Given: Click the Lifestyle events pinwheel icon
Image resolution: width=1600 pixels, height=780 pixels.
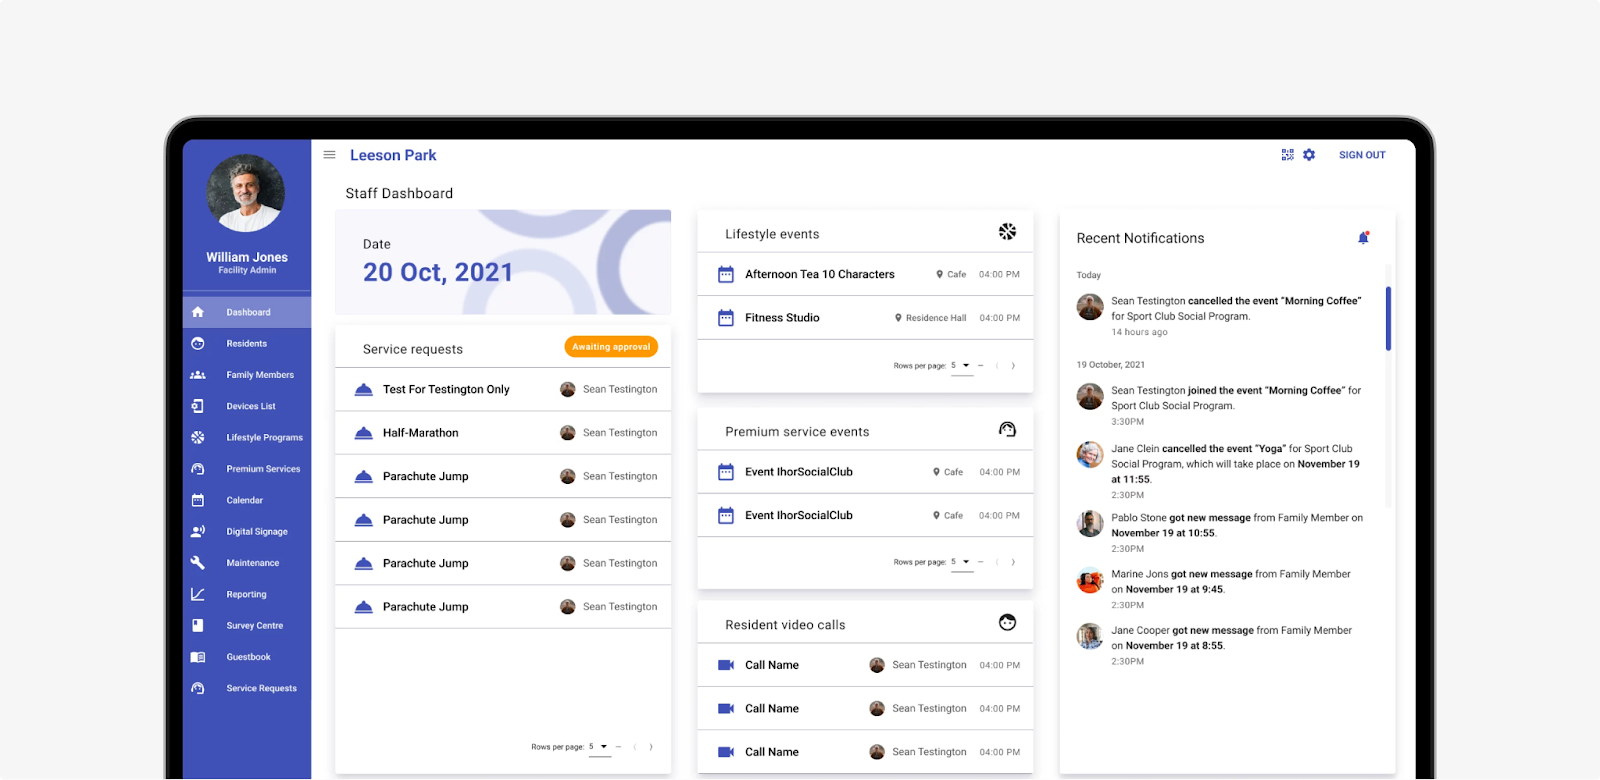Looking at the screenshot, I should tap(1007, 232).
